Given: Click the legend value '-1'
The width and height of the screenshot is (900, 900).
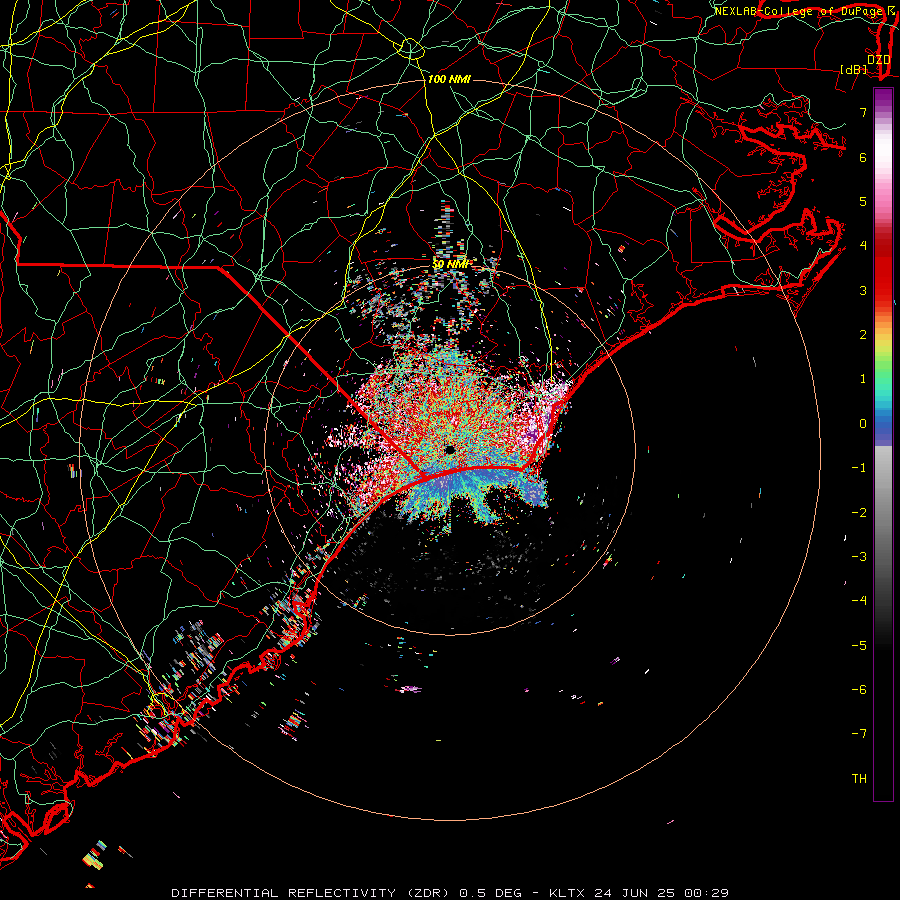Looking at the screenshot, I should 859,468.
